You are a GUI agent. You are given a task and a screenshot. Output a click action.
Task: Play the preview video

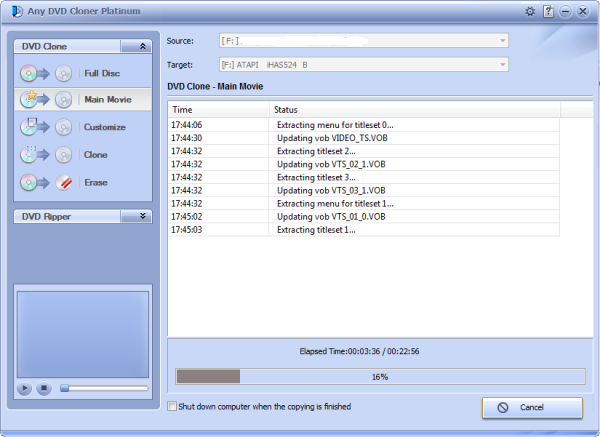tap(24, 388)
